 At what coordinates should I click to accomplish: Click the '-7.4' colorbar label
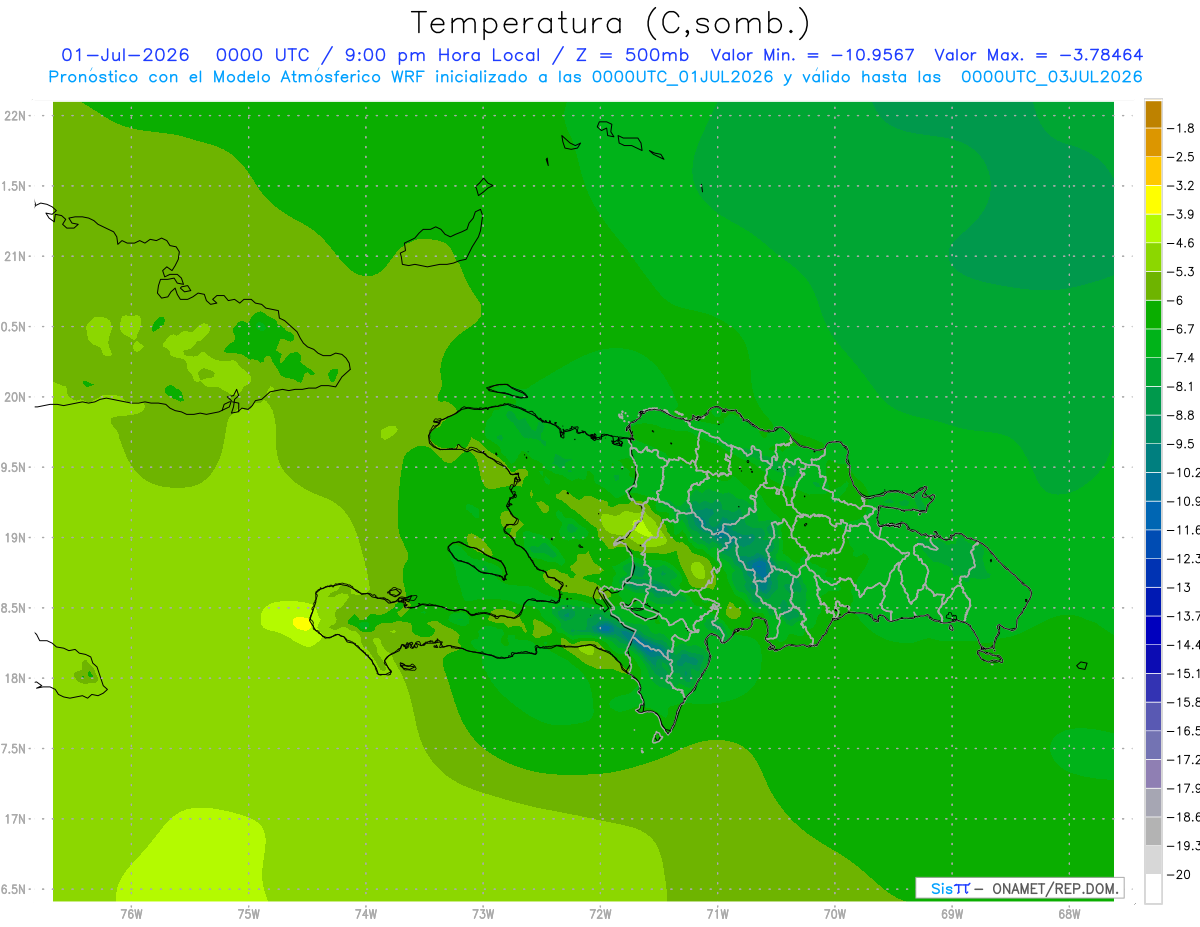(x=1183, y=358)
